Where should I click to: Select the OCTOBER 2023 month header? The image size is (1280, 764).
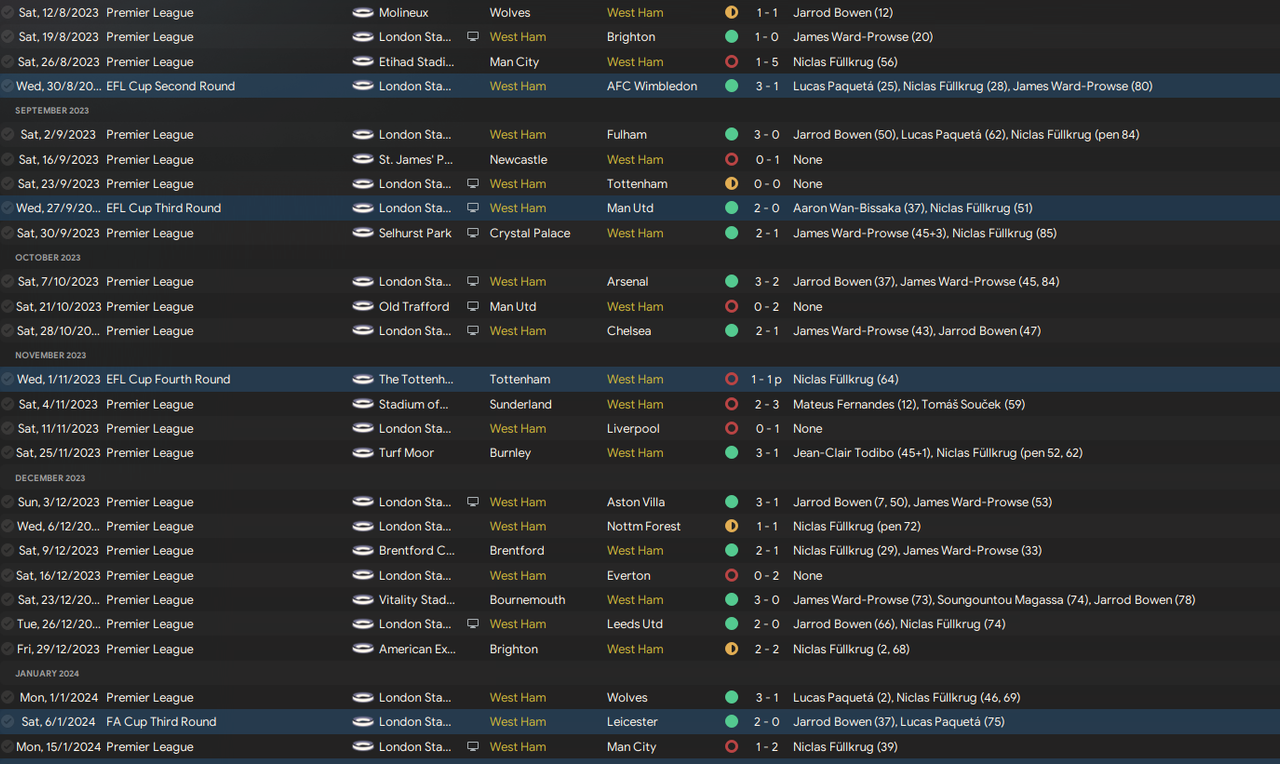coord(49,258)
